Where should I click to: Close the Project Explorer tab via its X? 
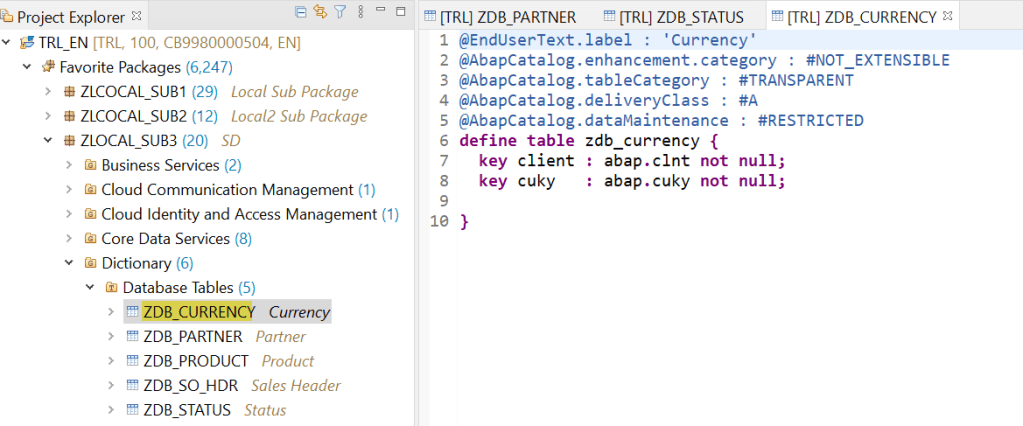(x=136, y=16)
